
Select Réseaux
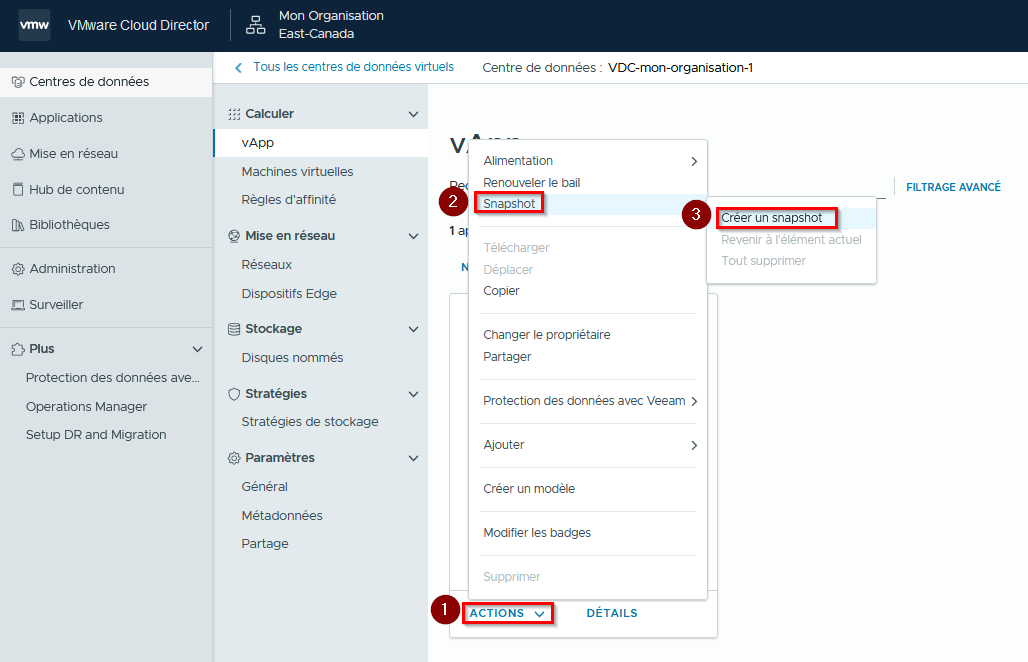267,265
